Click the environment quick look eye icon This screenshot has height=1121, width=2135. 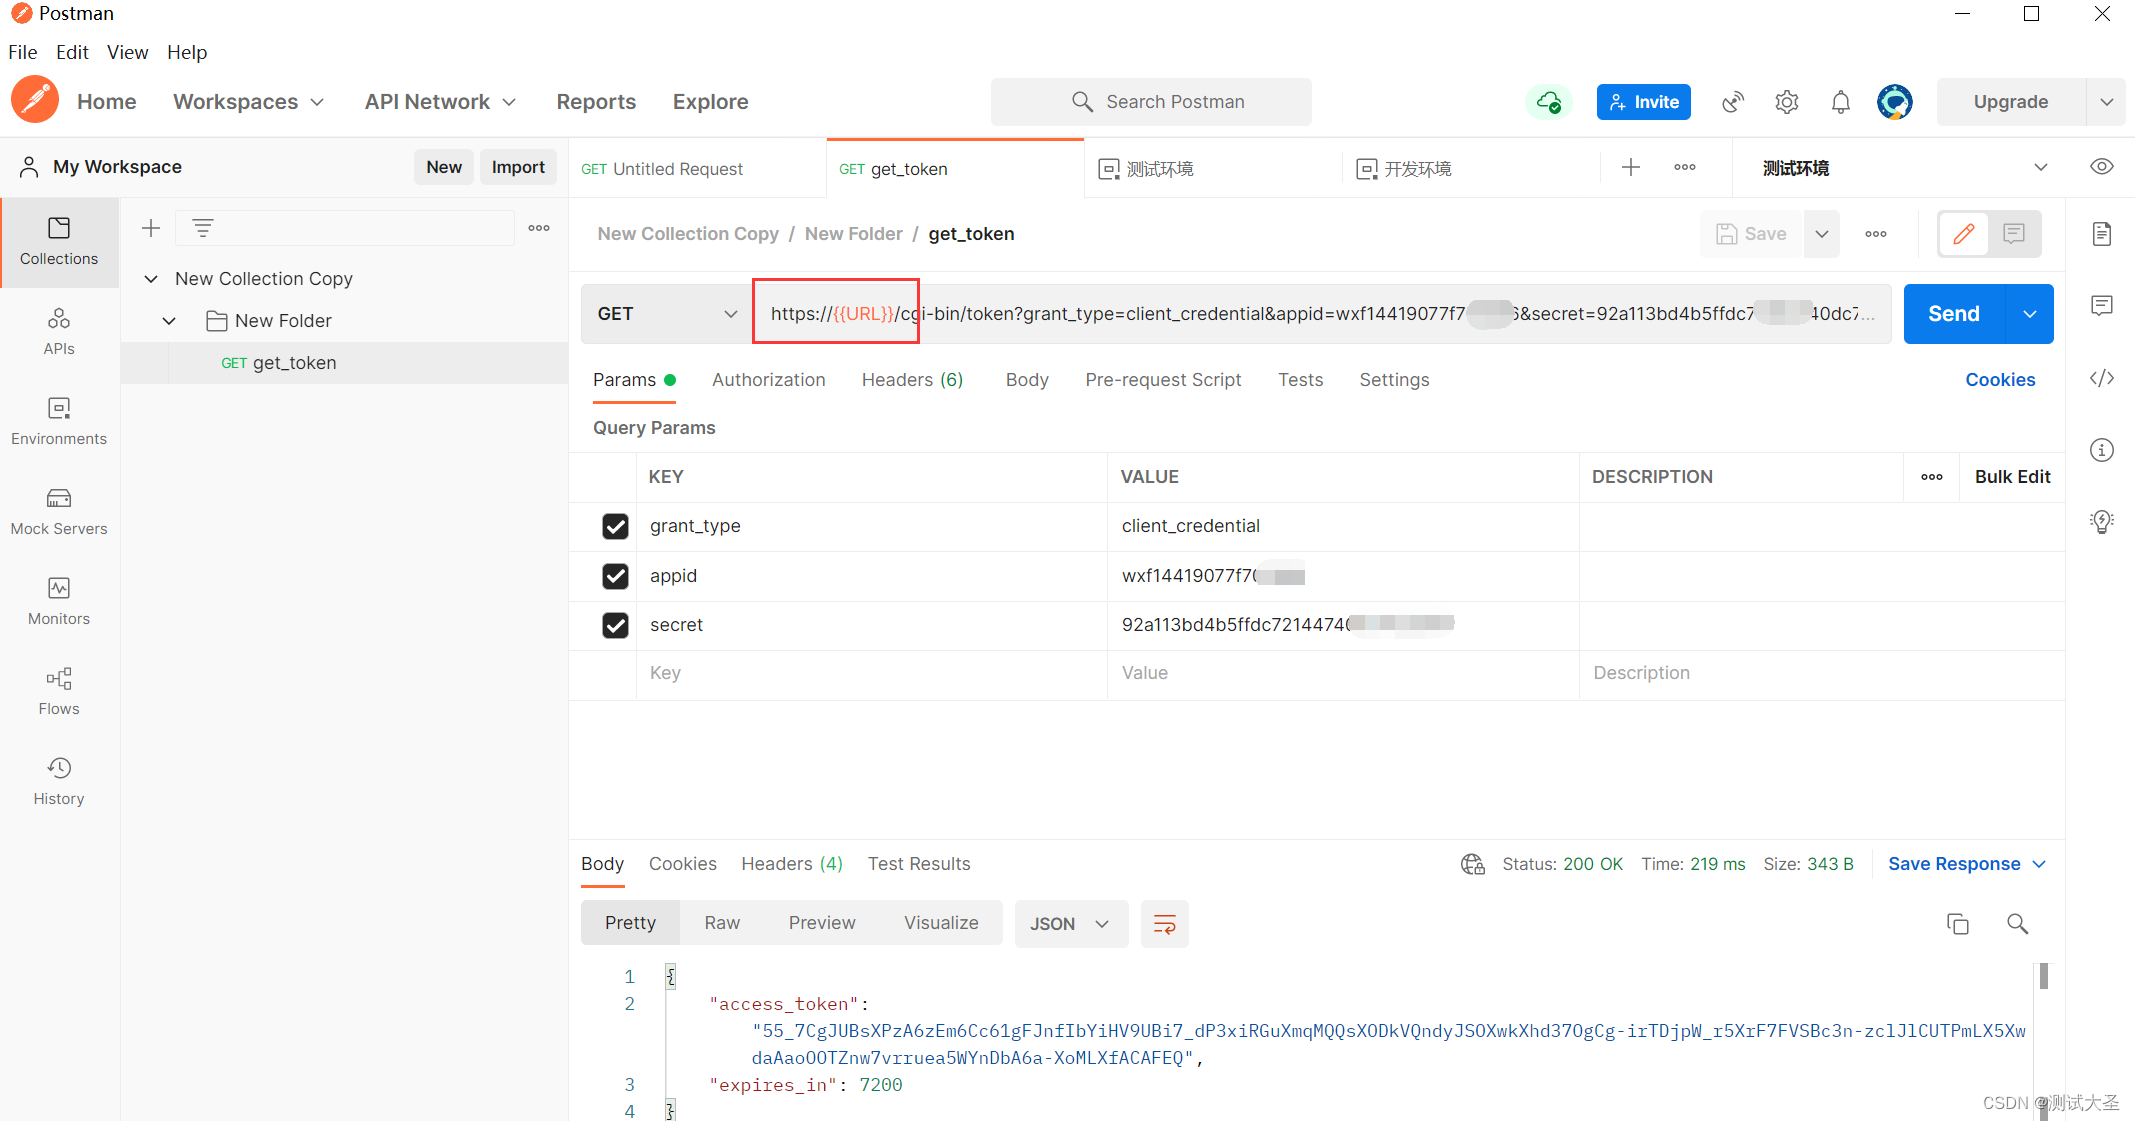2101,167
